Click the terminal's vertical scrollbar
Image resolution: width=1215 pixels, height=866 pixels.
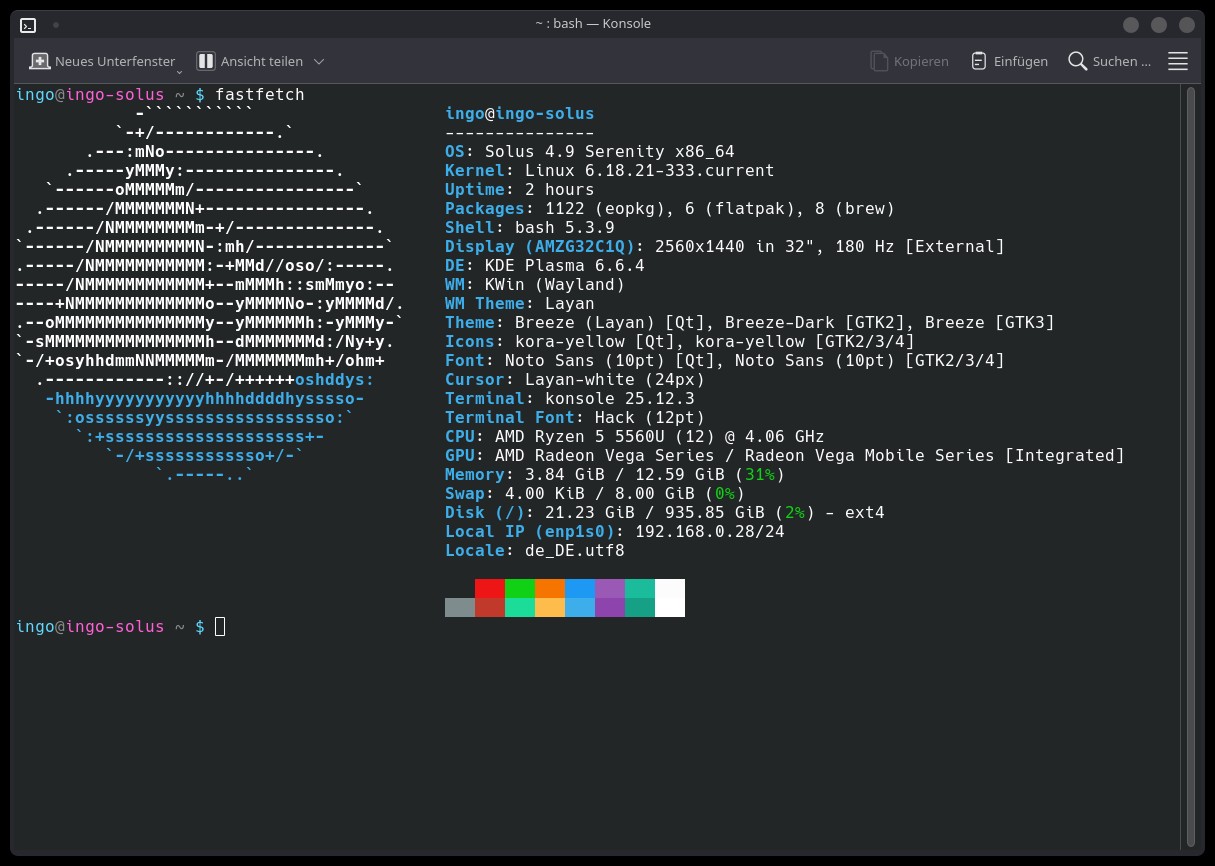pyautogui.click(x=1190, y=467)
